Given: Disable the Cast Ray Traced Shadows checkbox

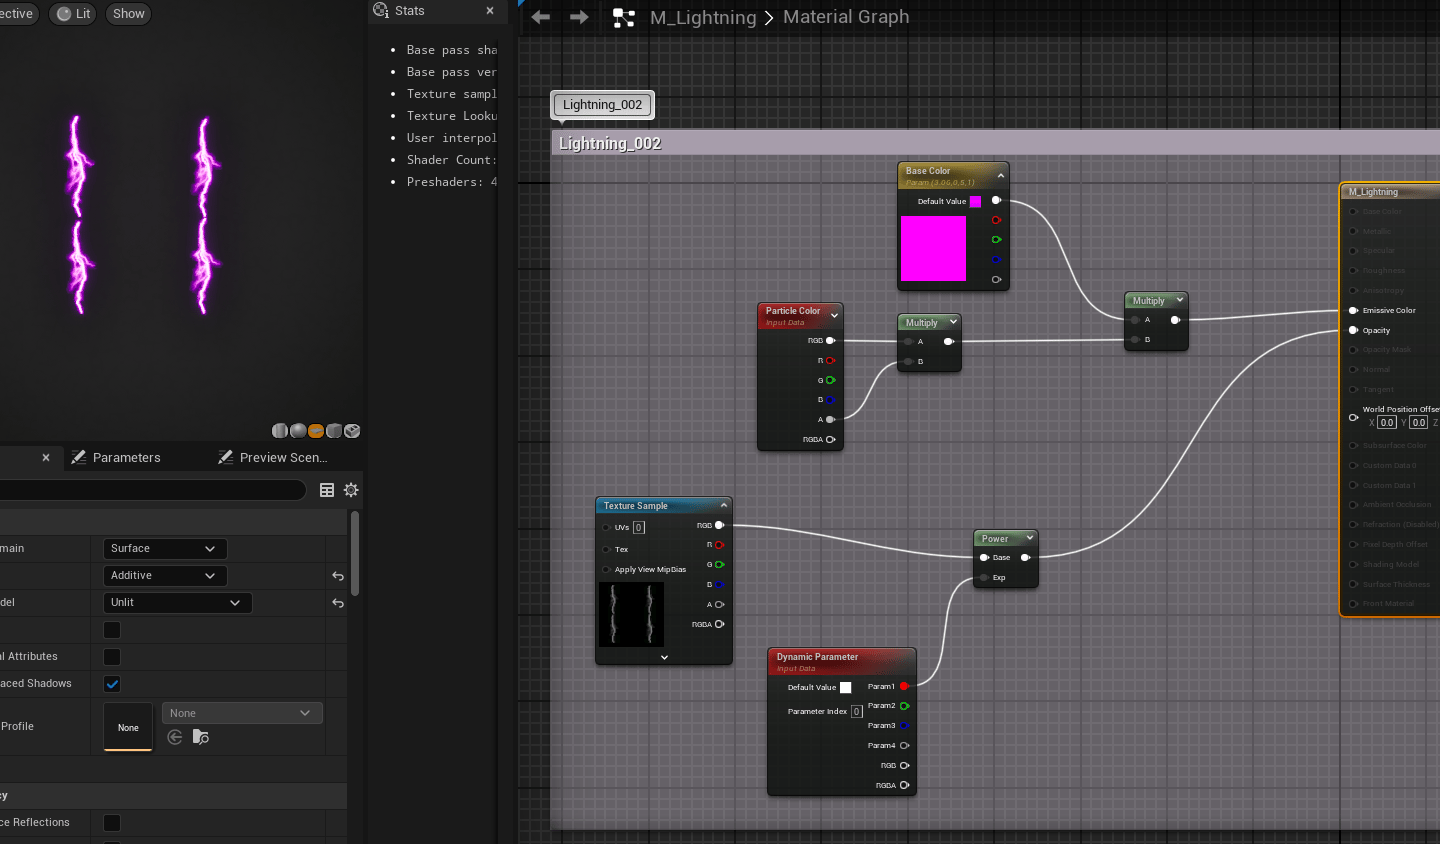Looking at the screenshot, I should 112,684.
